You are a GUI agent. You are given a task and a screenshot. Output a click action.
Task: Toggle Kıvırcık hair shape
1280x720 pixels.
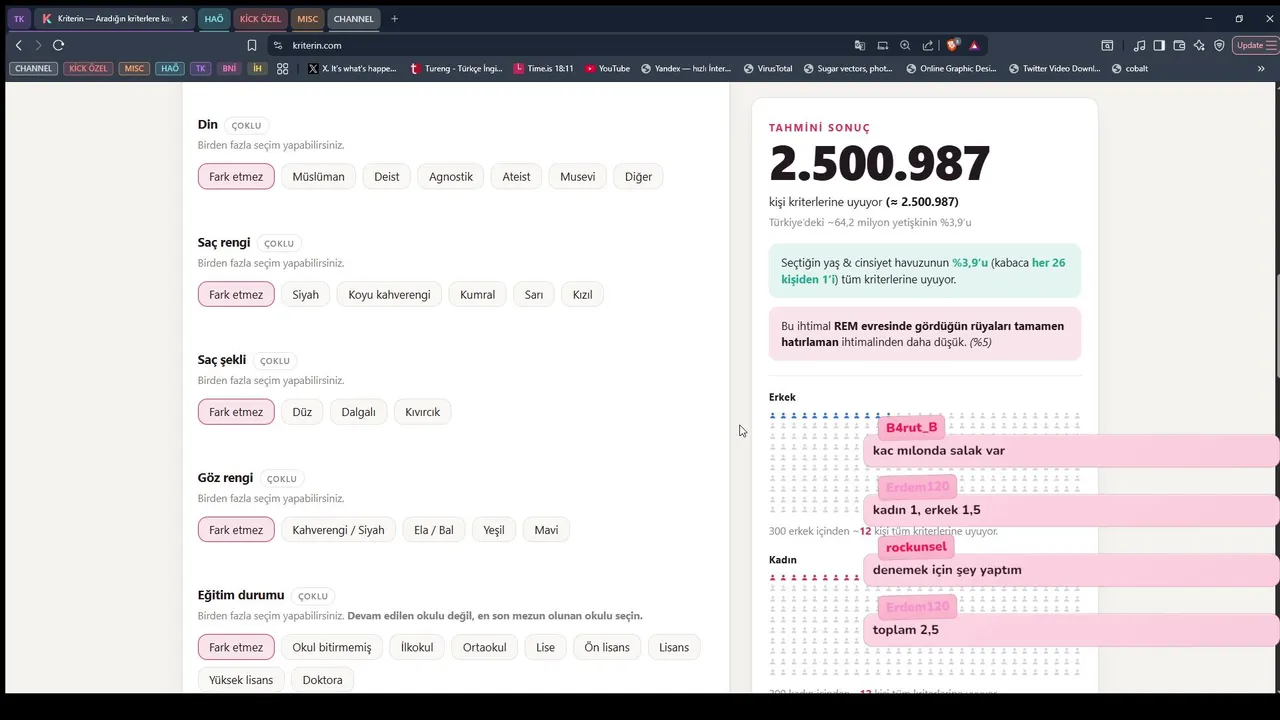tap(422, 412)
